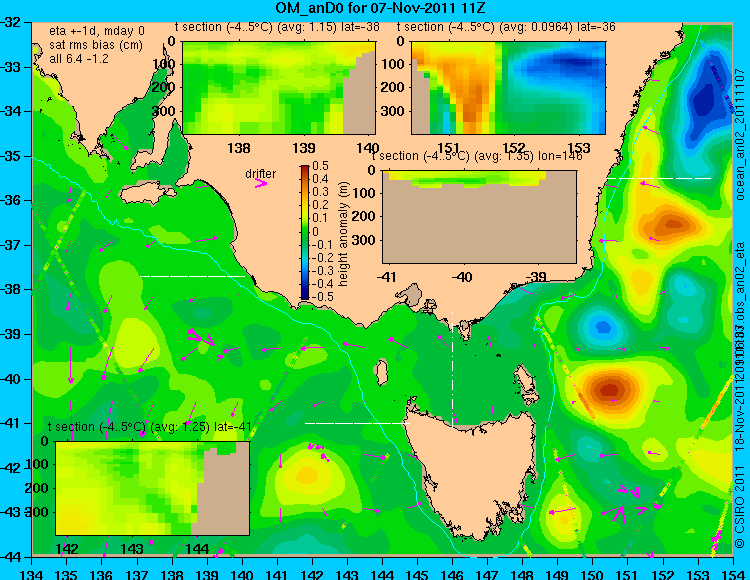Click the 't section (avg: 1.25) lat=-41' heading
The width and height of the screenshot is (750, 580).
tap(150, 427)
